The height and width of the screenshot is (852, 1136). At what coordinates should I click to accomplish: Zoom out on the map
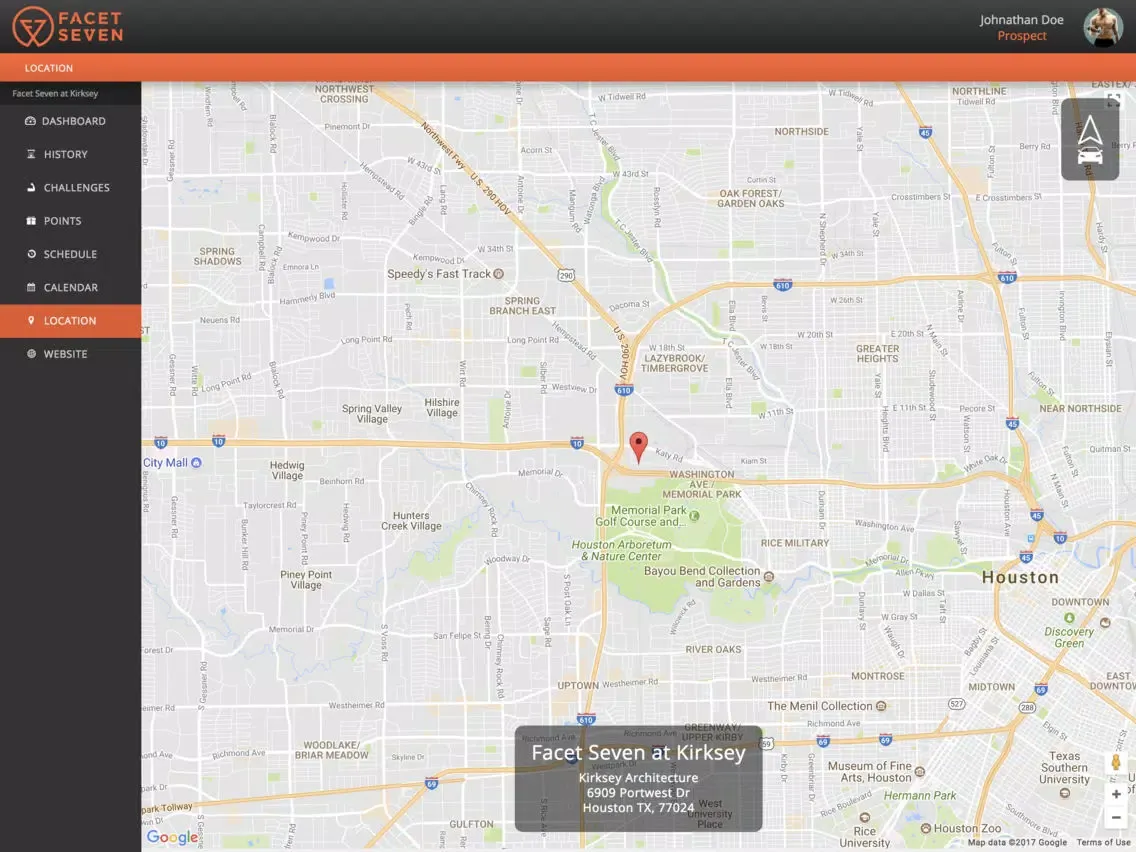pos(1116,817)
